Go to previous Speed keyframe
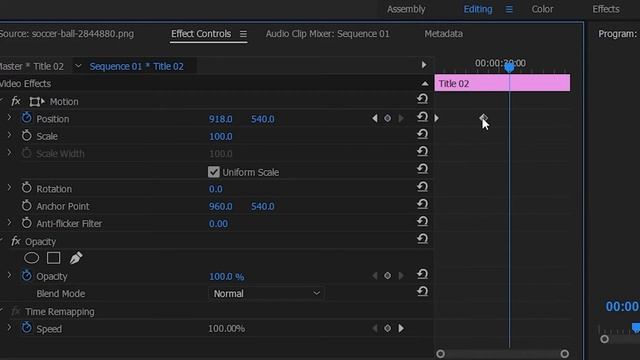This screenshot has width=640, height=360. 375,328
